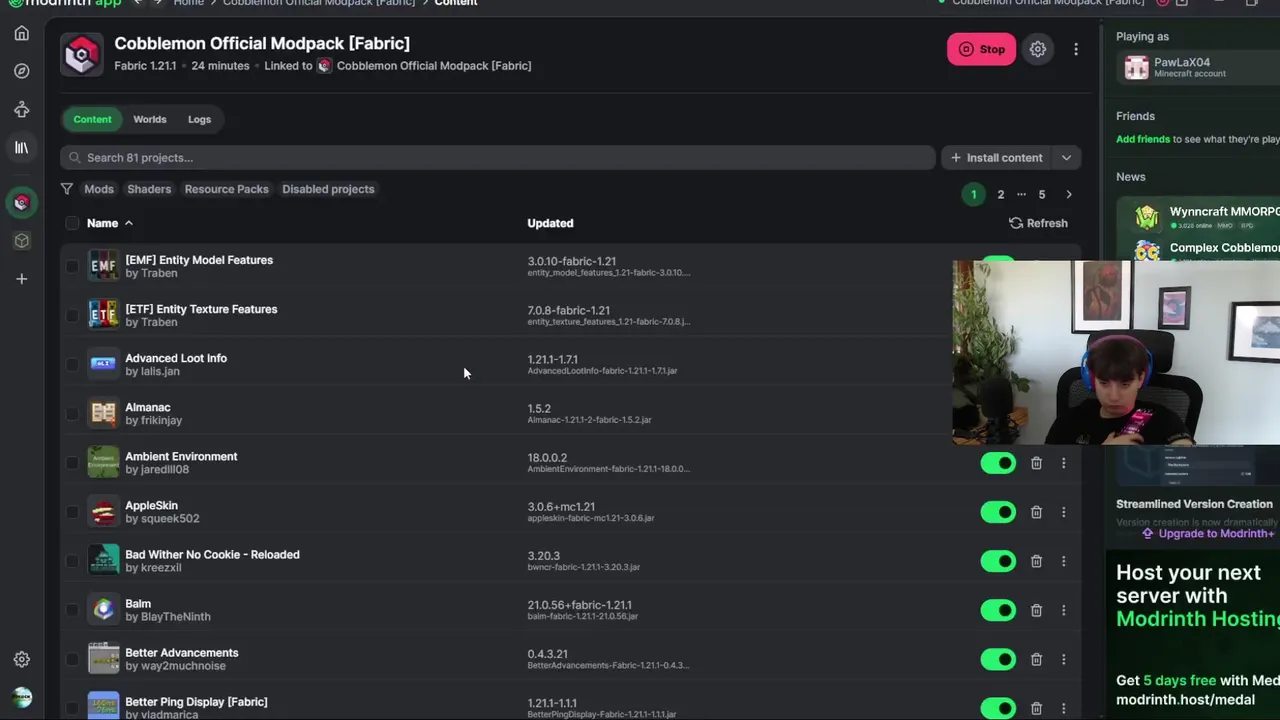Click the Wynncraft MMORPG server icon
Image resolution: width=1280 pixels, height=720 pixels.
pyautogui.click(x=1147, y=216)
